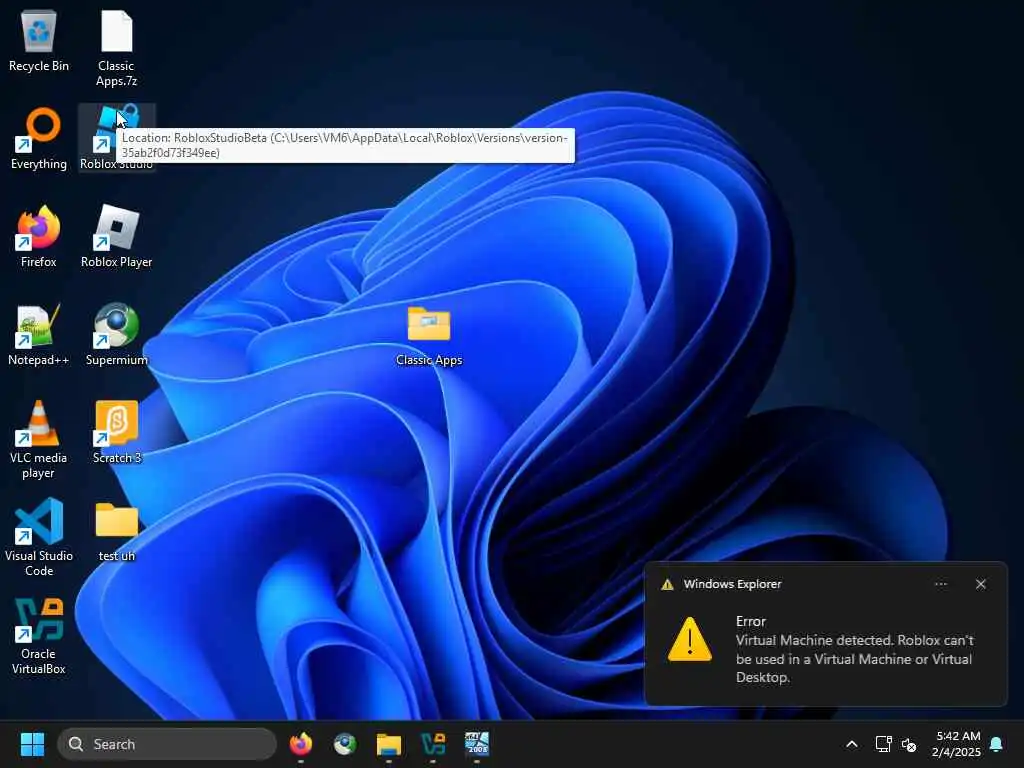Click the large yellow warning icon
The image size is (1024, 768).
[690, 639]
